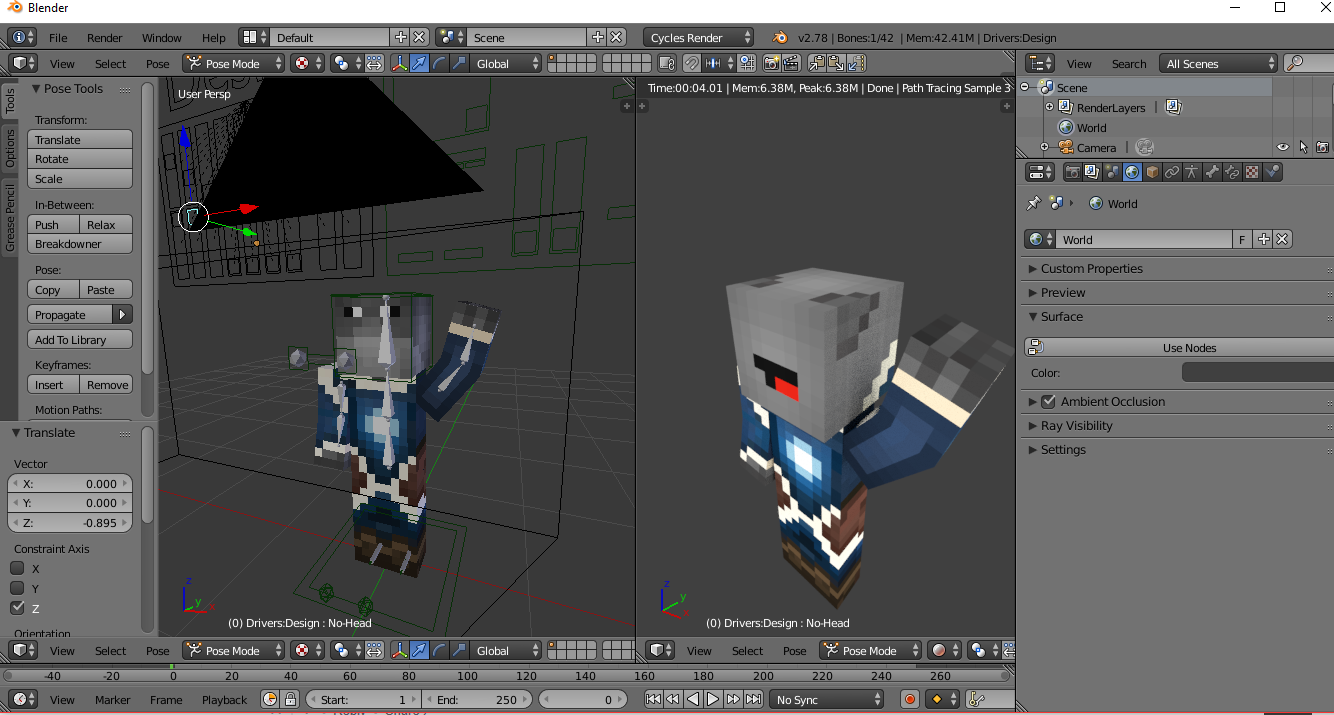Open the Render Layers properties tab

coord(1092,172)
